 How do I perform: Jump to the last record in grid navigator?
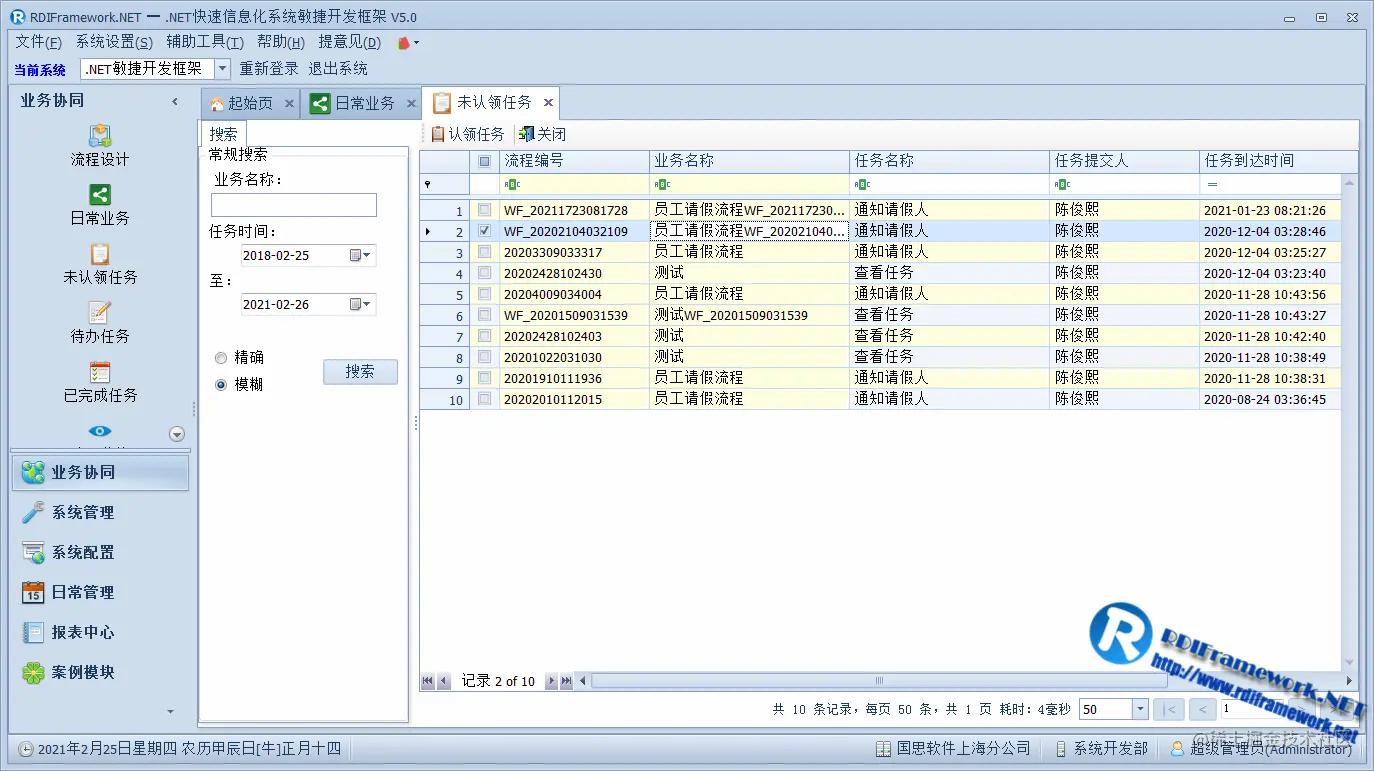tap(566, 681)
